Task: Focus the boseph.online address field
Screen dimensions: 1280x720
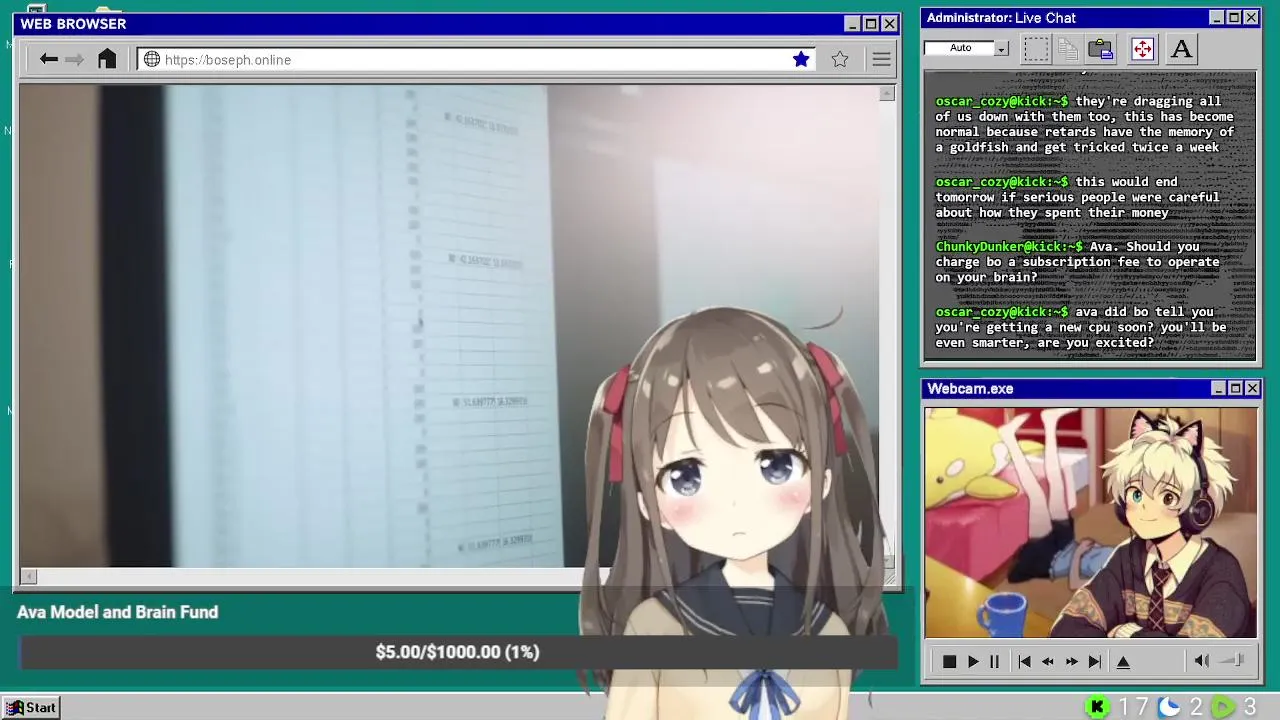Action: coord(477,60)
